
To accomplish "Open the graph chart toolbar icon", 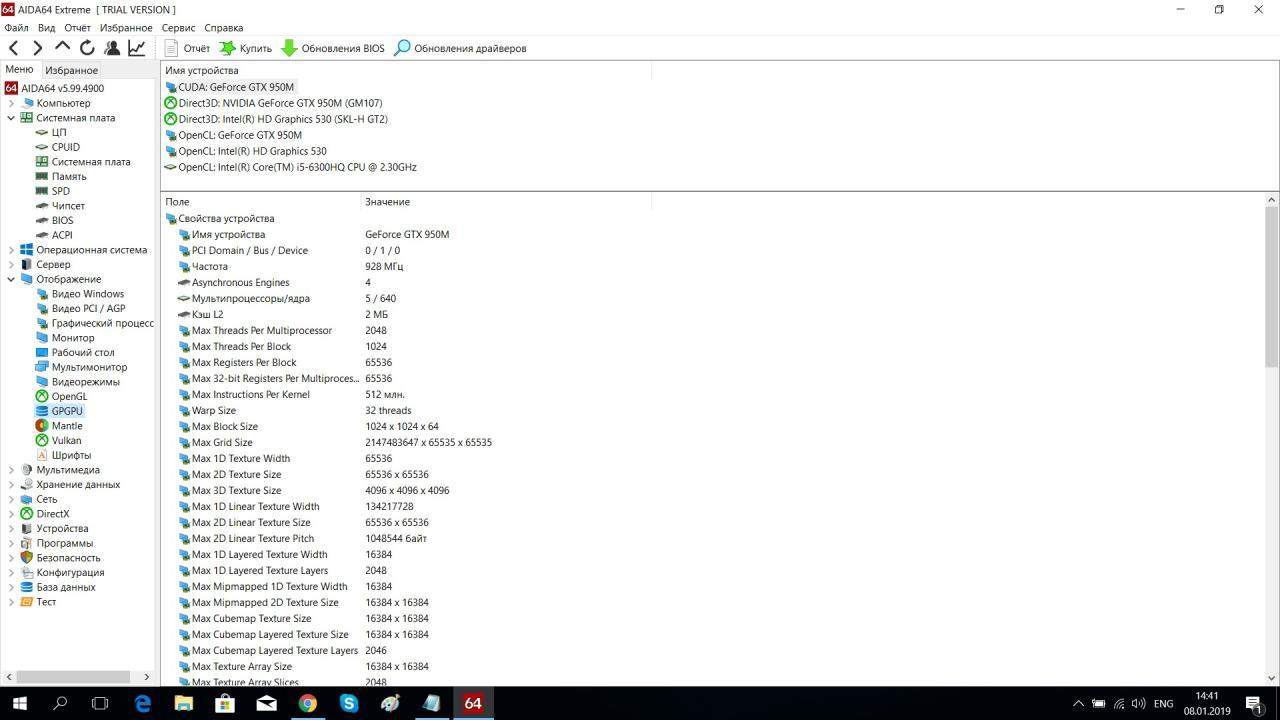I will [136, 48].
